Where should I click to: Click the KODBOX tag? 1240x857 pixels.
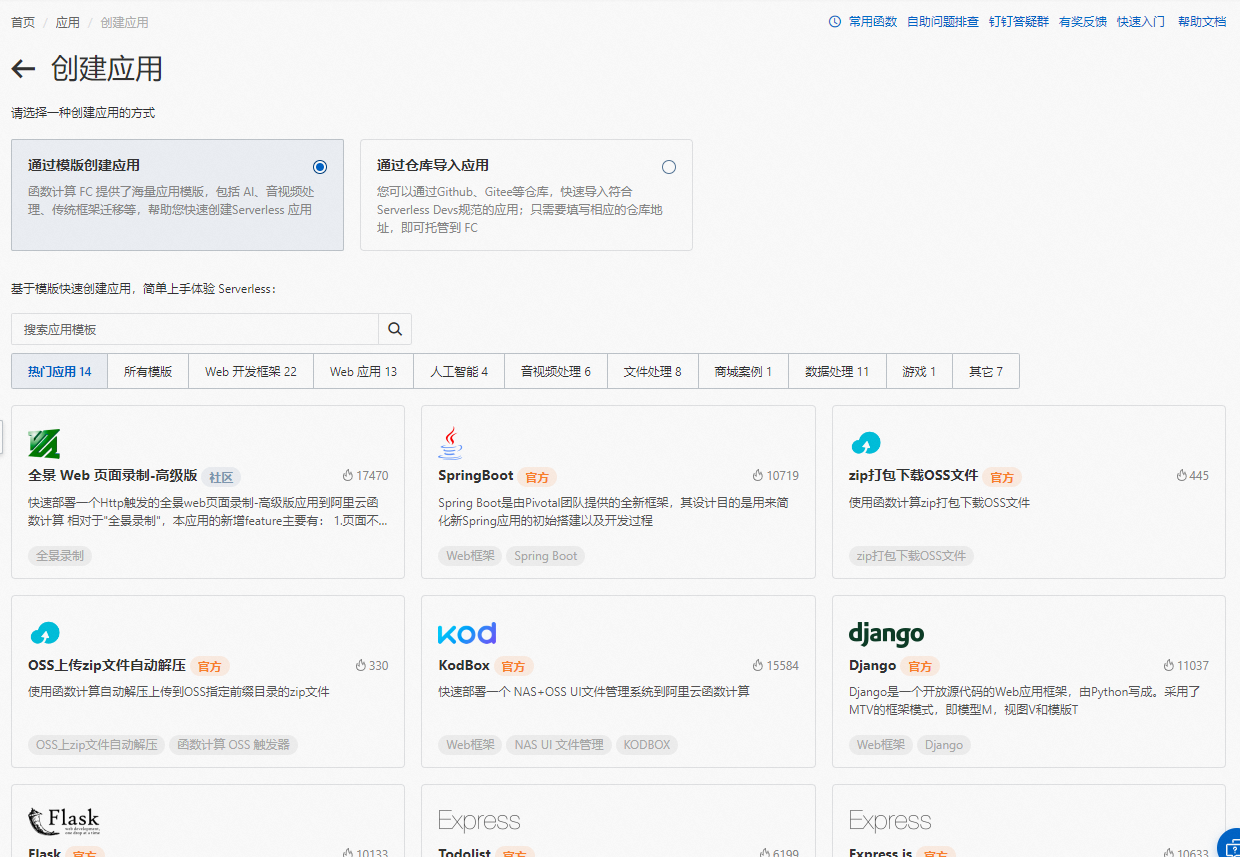tap(647, 744)
